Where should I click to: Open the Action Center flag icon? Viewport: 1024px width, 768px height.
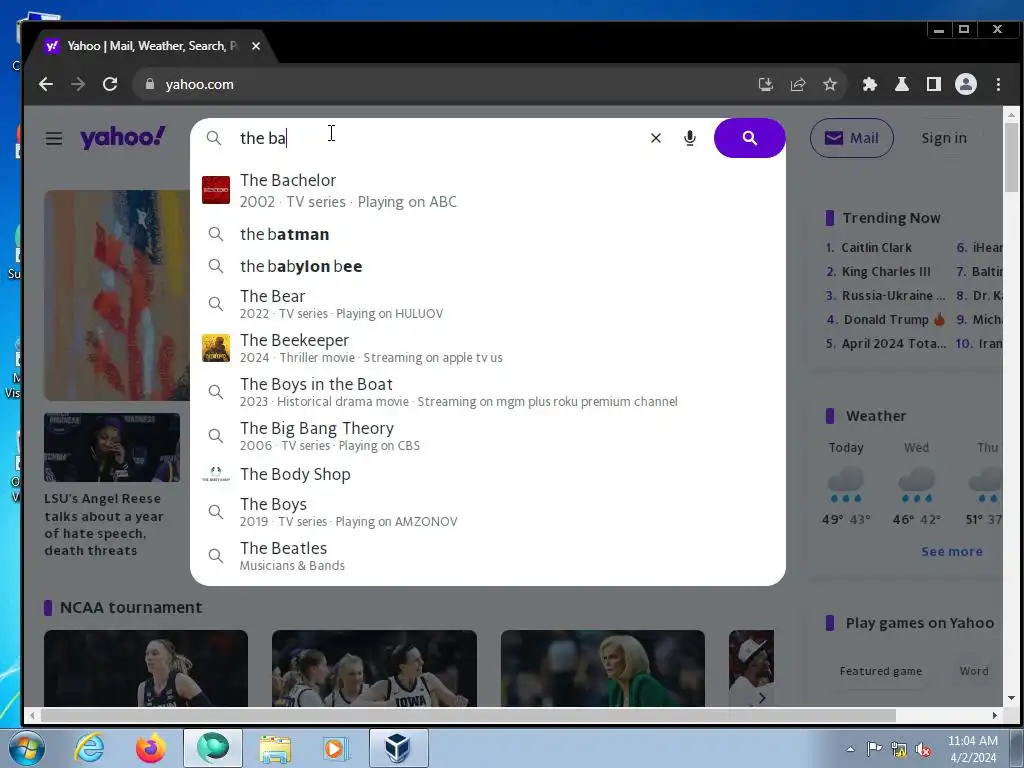[874, 749]
